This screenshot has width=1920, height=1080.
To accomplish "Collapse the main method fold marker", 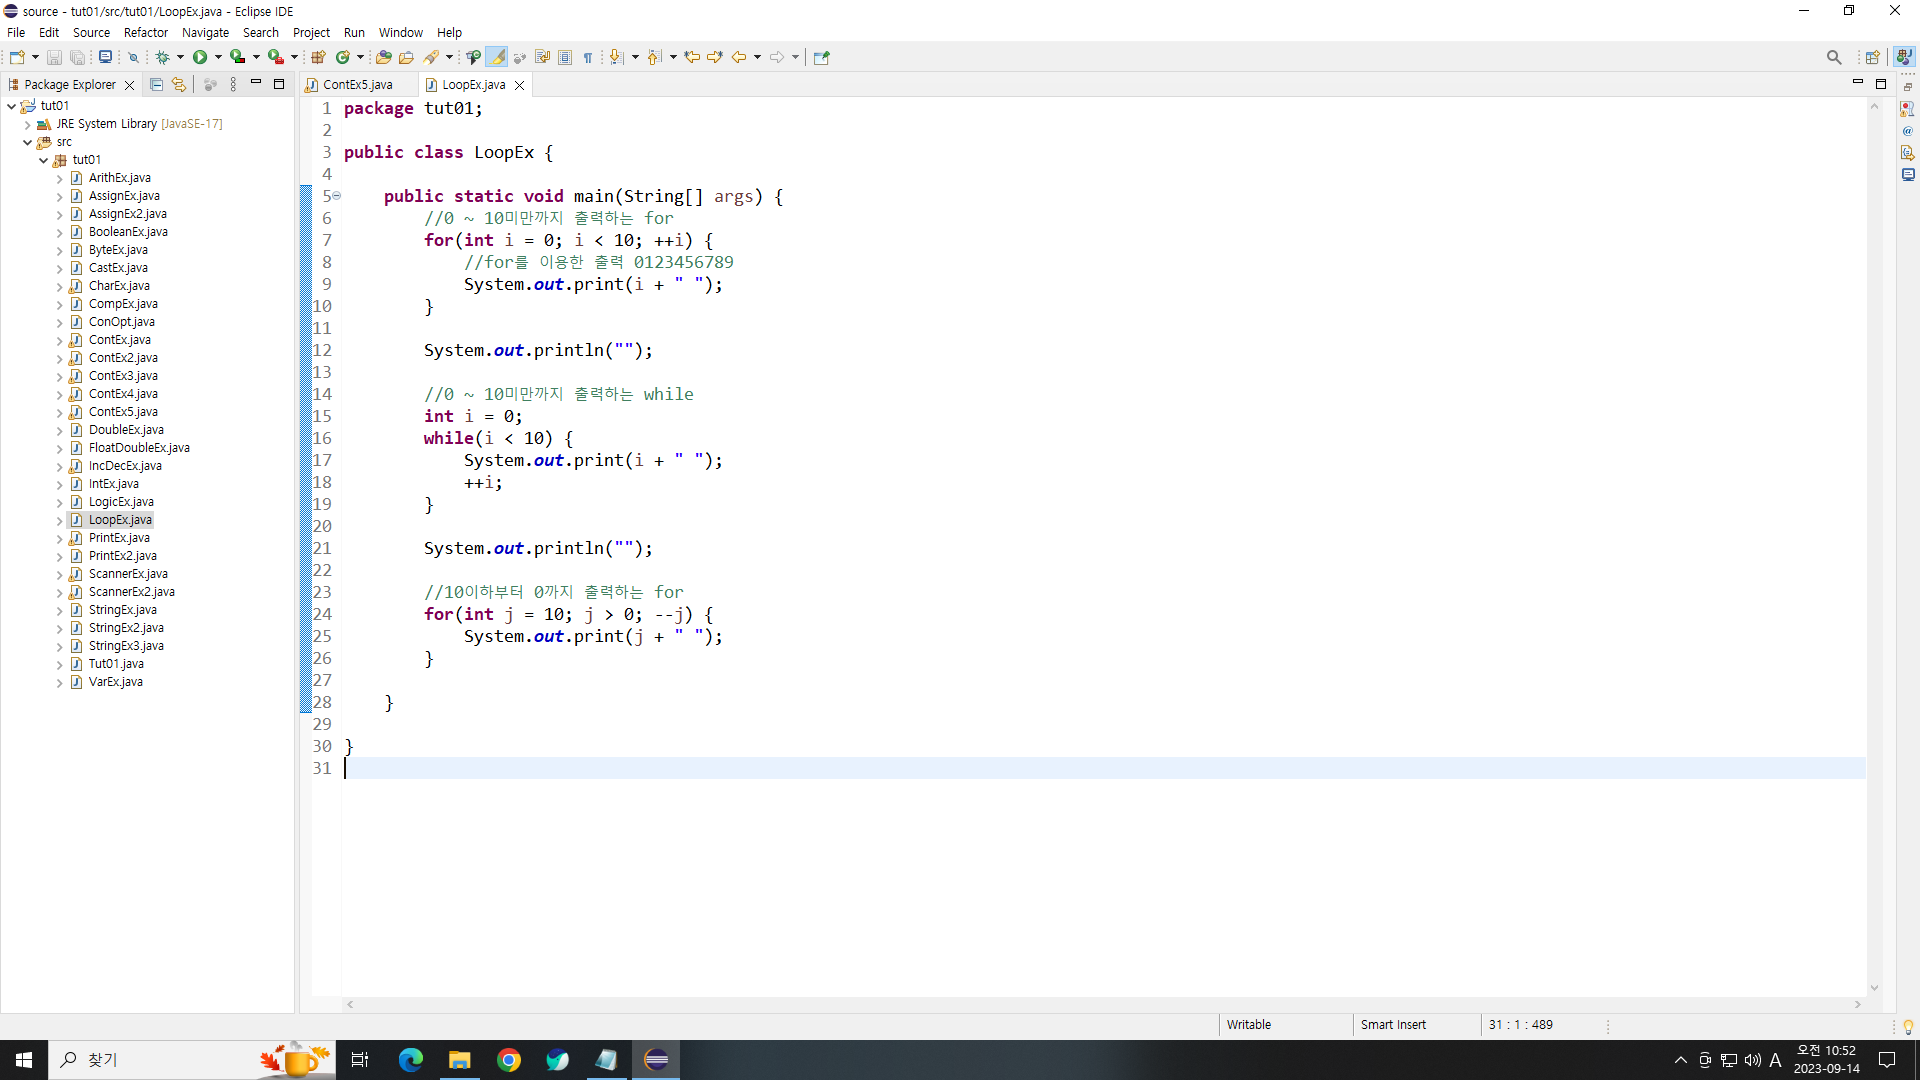I will click(337, 196).
